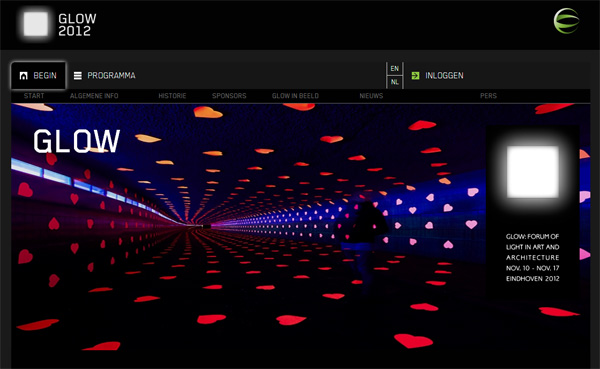Open the PROGRAMMA tab
Screen dimensions: 600x369
coord(104,76)
